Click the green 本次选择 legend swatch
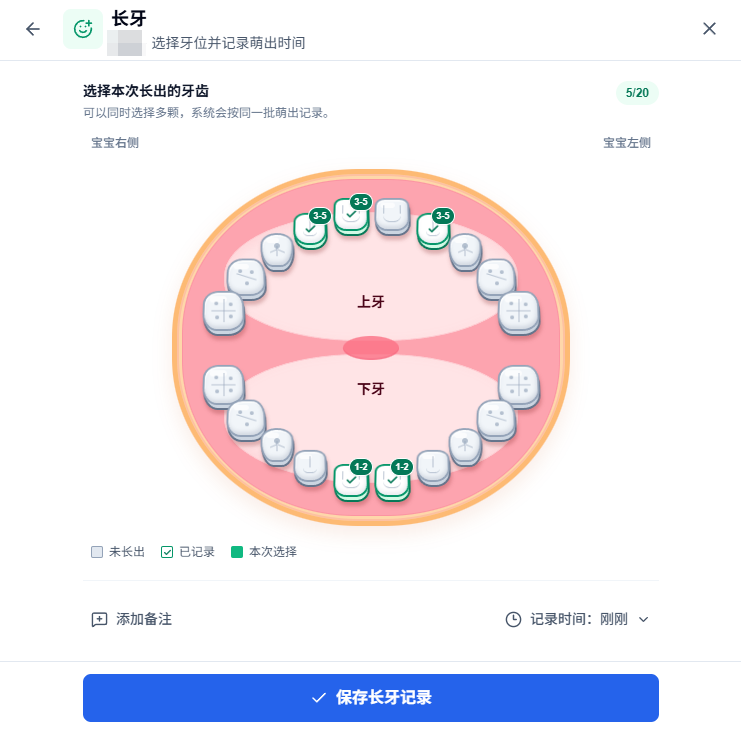This screenshot has width=741, height=733. click(x=237, y=552)
